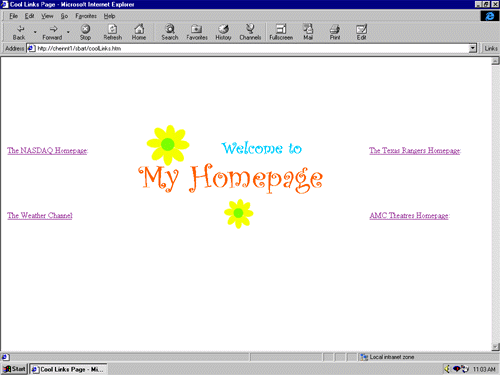Click the IE icon in the title bar
The image size is (500, 375).
(x=4, y=4)
